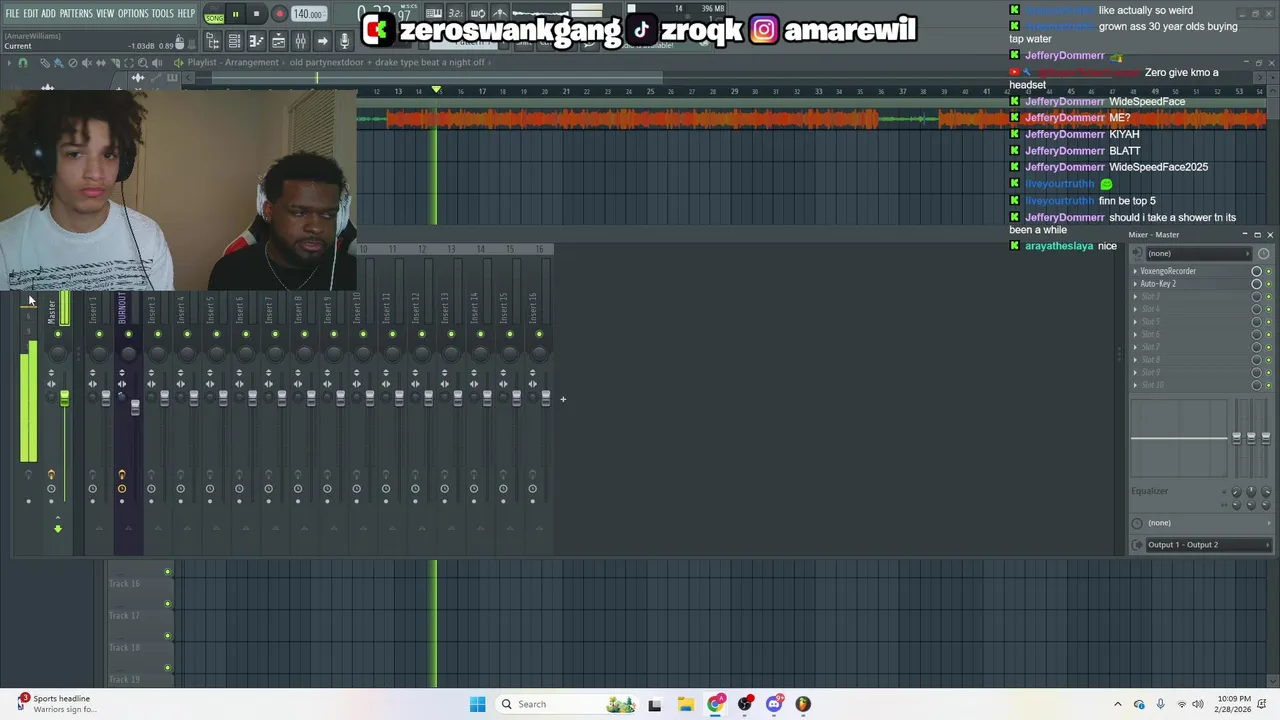Toggle the VoxengoRecorder effect enable light
Viewport: 1280px width, 720px height.
tap(1269, 271)
